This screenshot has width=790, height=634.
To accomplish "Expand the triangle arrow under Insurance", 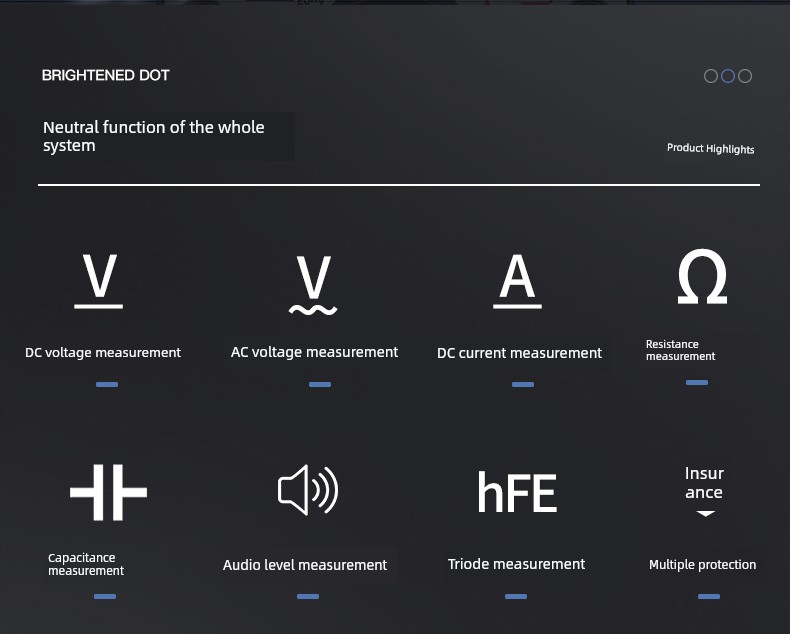I will 705,514.
